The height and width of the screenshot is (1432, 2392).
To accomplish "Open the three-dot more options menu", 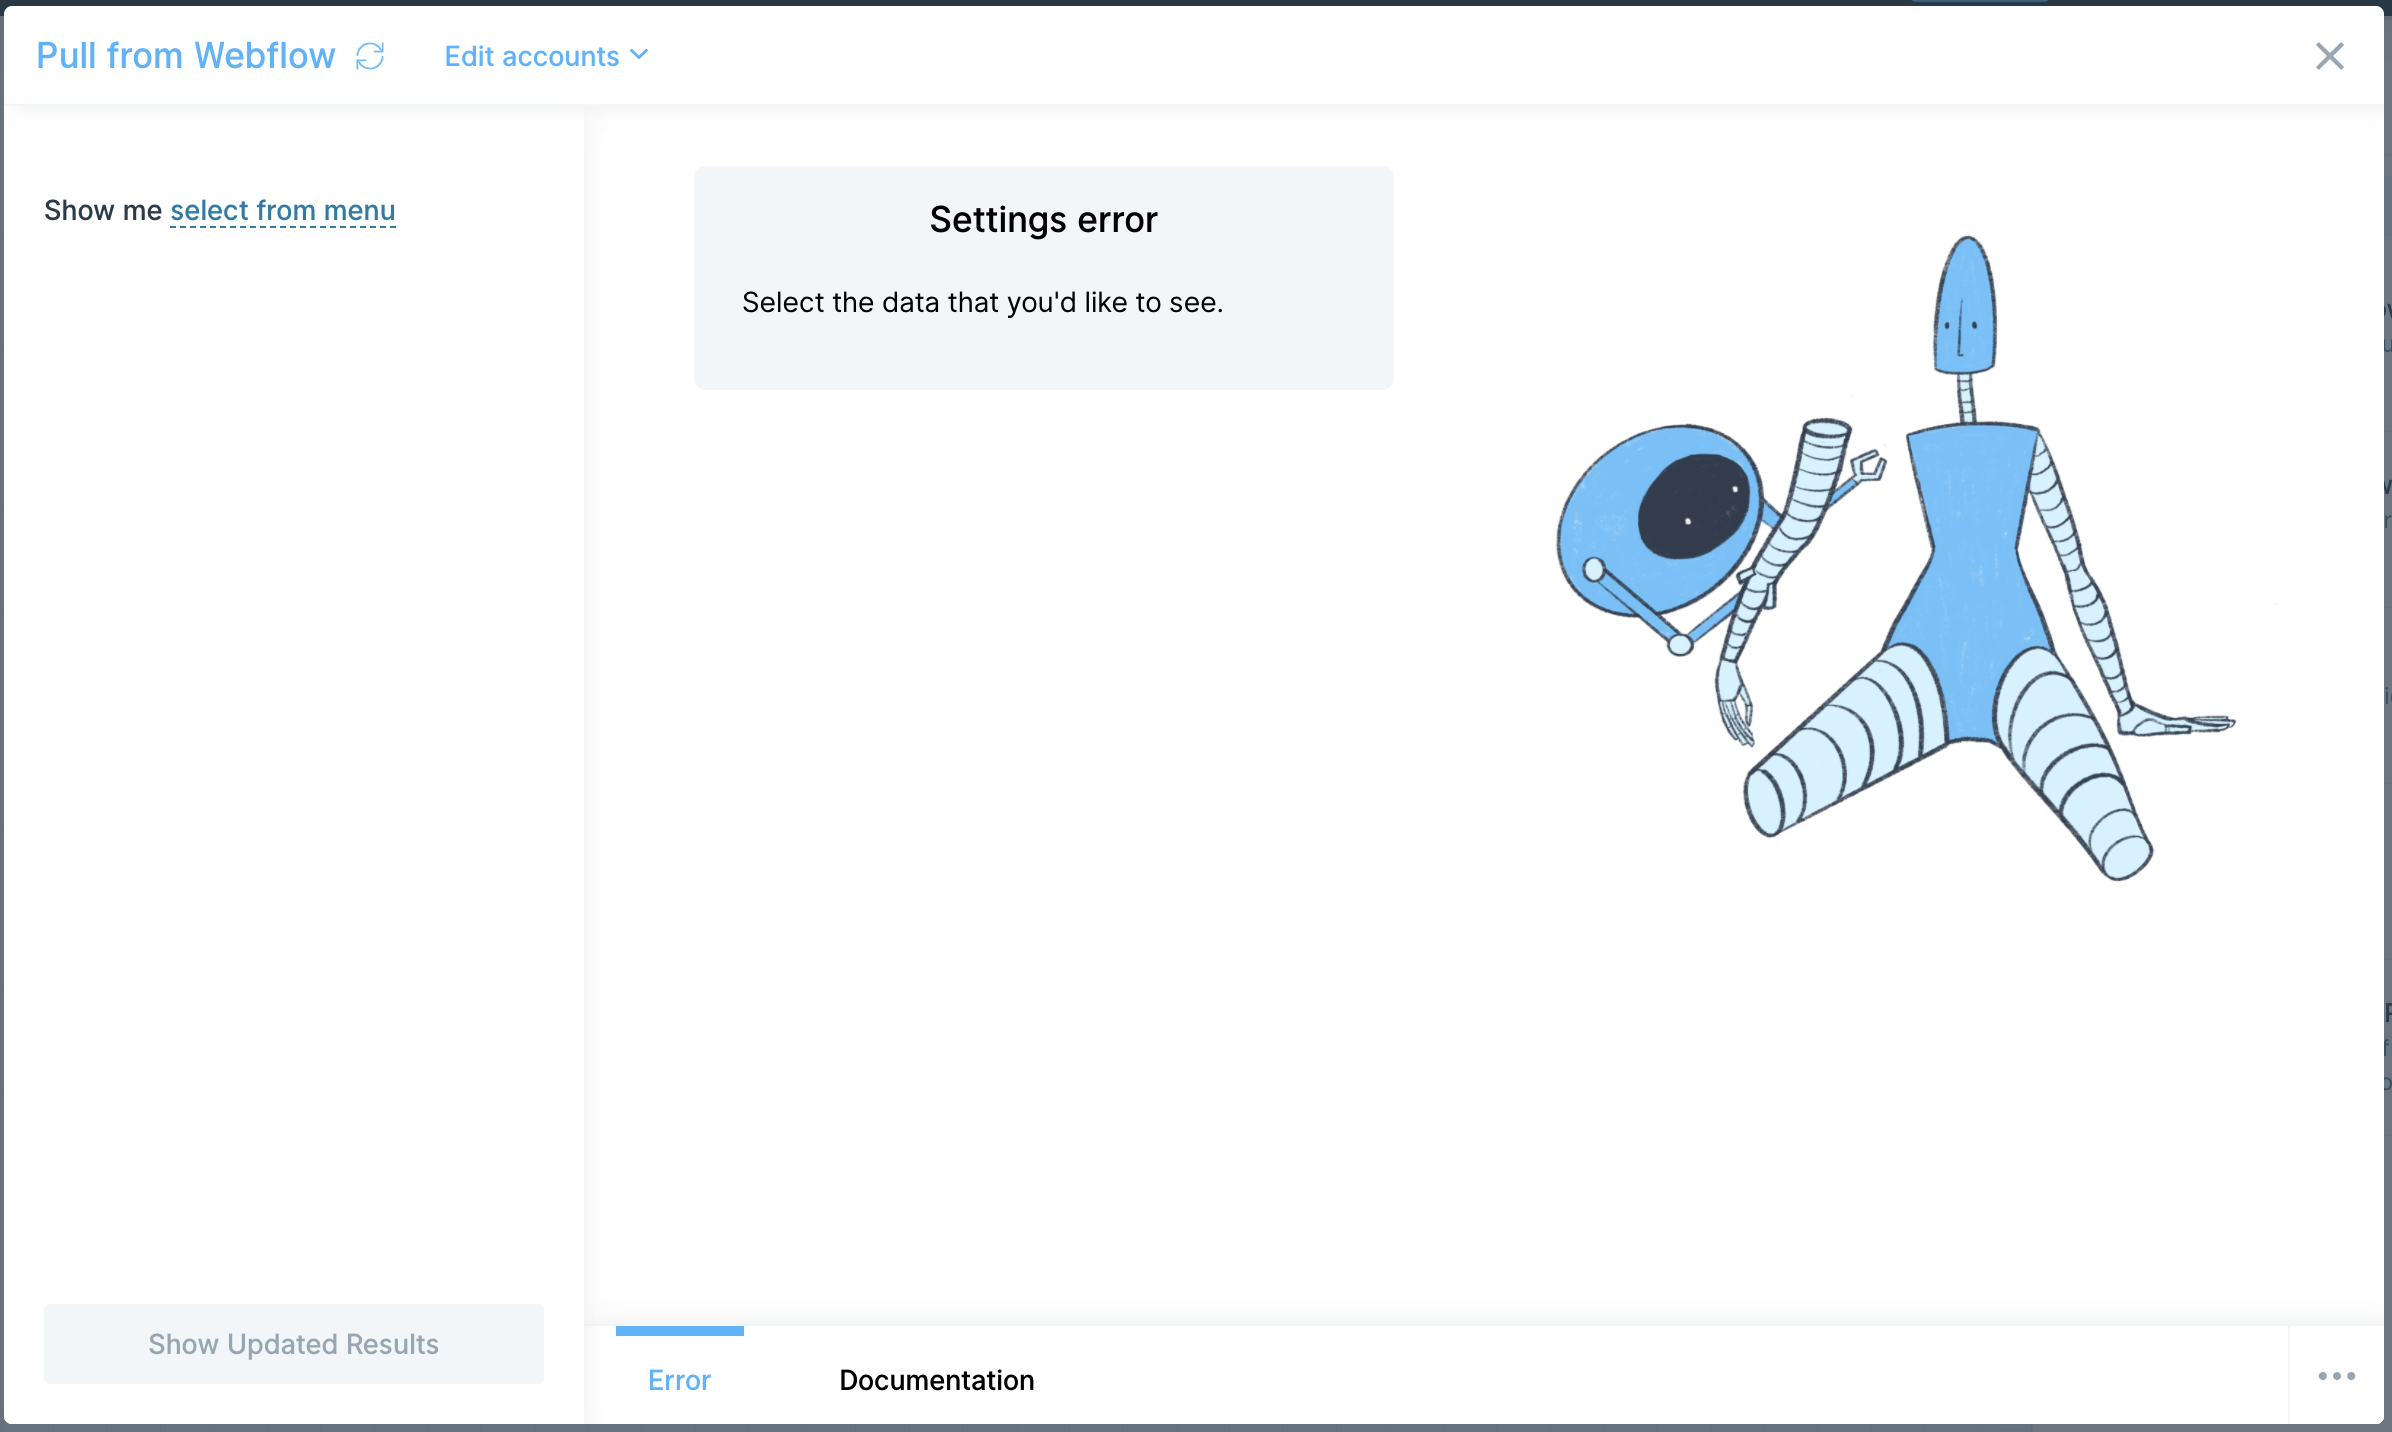I will point(2337,1376).
